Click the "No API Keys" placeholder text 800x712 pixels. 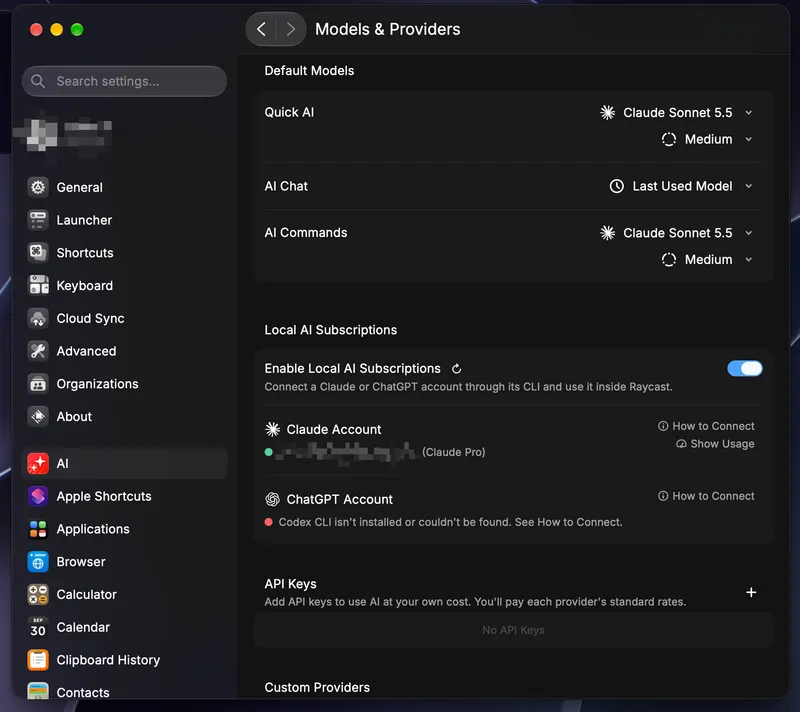[513, 630]
